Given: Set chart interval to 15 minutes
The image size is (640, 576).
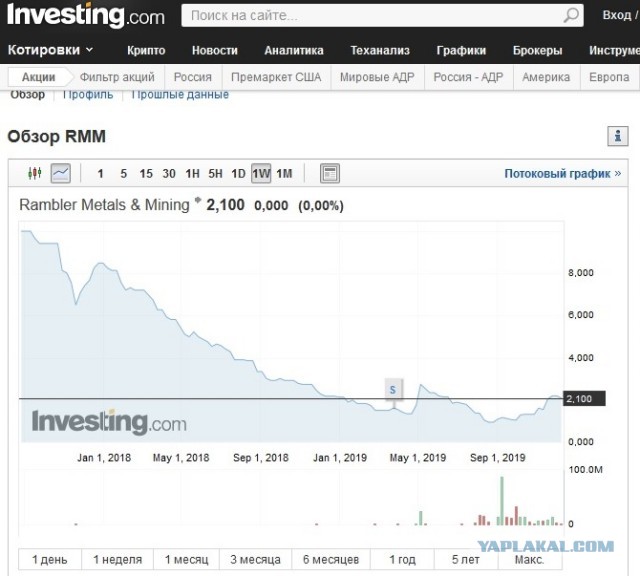Looking at the screenshot, I should 146,174.
